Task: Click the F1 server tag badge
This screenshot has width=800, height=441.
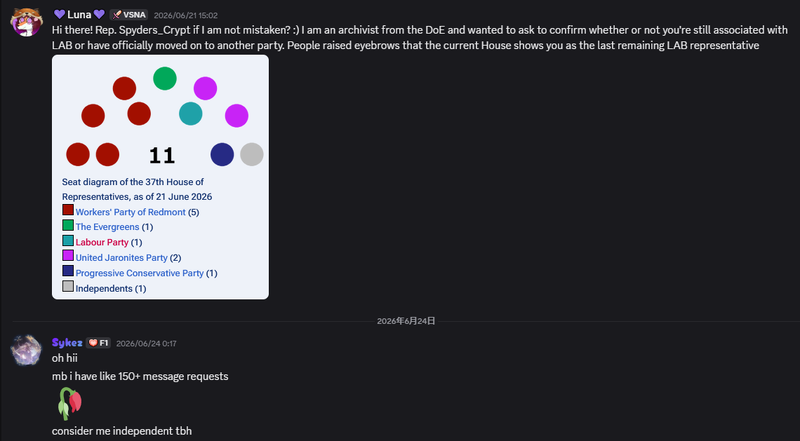Action: point(98,343)
